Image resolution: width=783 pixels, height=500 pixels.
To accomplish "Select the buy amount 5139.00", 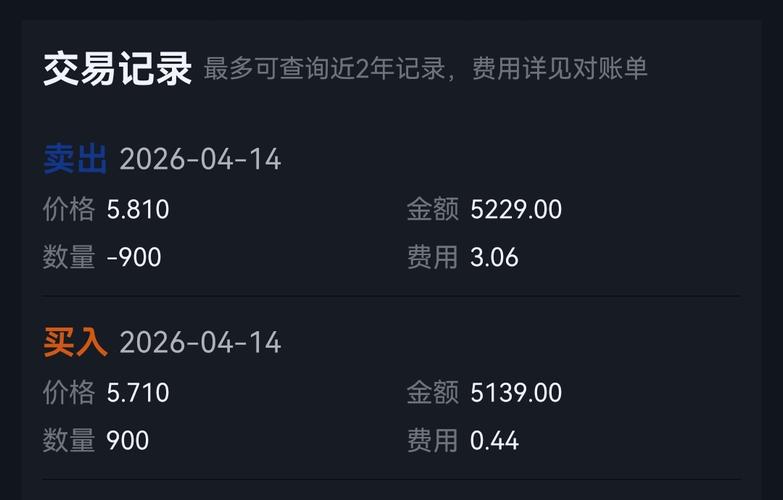I will [516, 392].
